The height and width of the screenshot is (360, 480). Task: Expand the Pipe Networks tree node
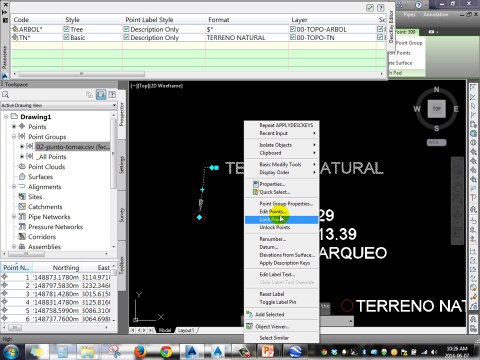(x=14, y=217)
